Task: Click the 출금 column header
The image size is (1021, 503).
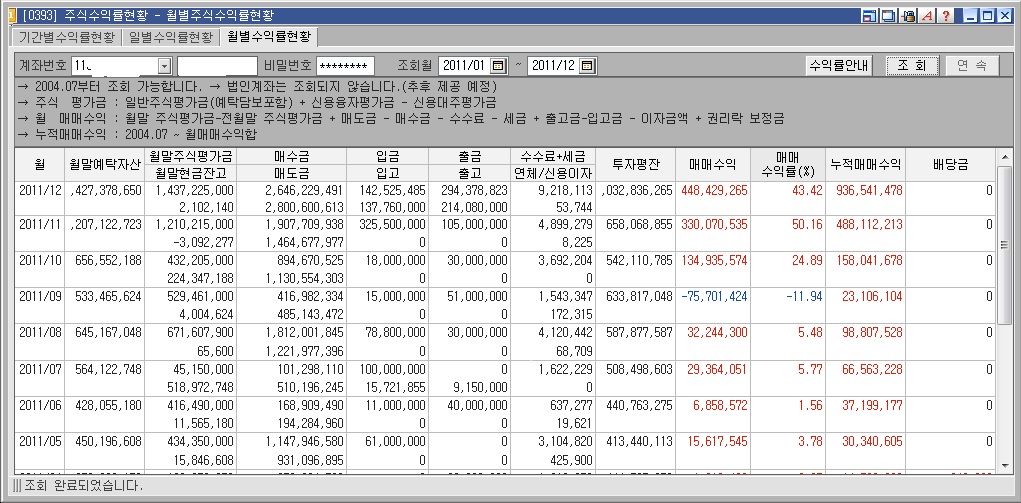Action: click(x=469, y=156)
